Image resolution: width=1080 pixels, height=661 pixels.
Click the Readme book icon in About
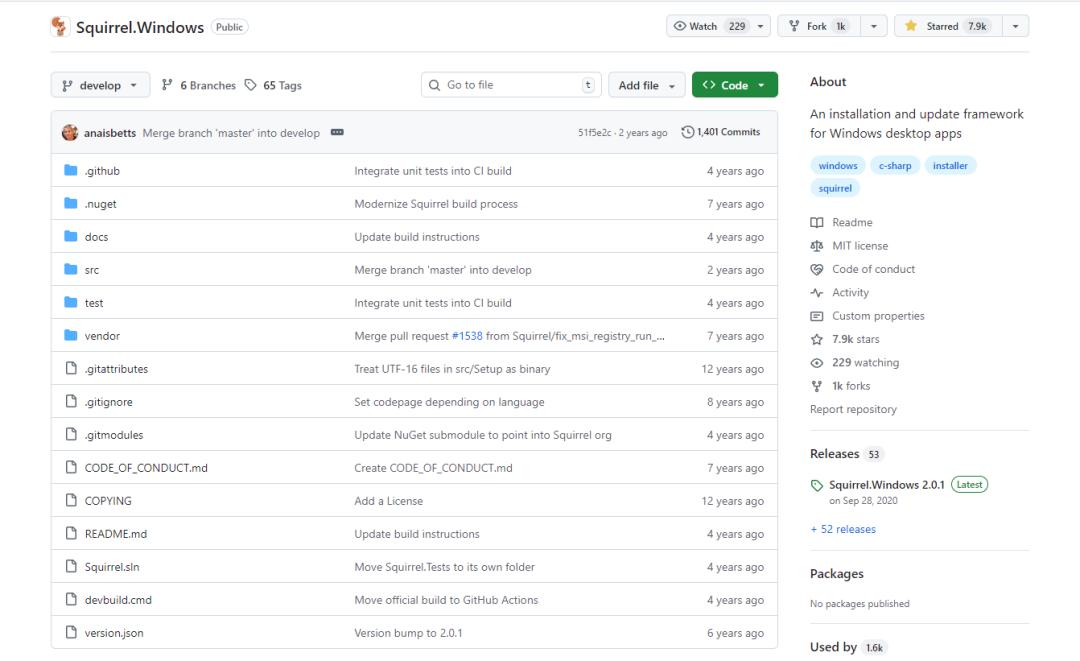click(x=817, y=222)
